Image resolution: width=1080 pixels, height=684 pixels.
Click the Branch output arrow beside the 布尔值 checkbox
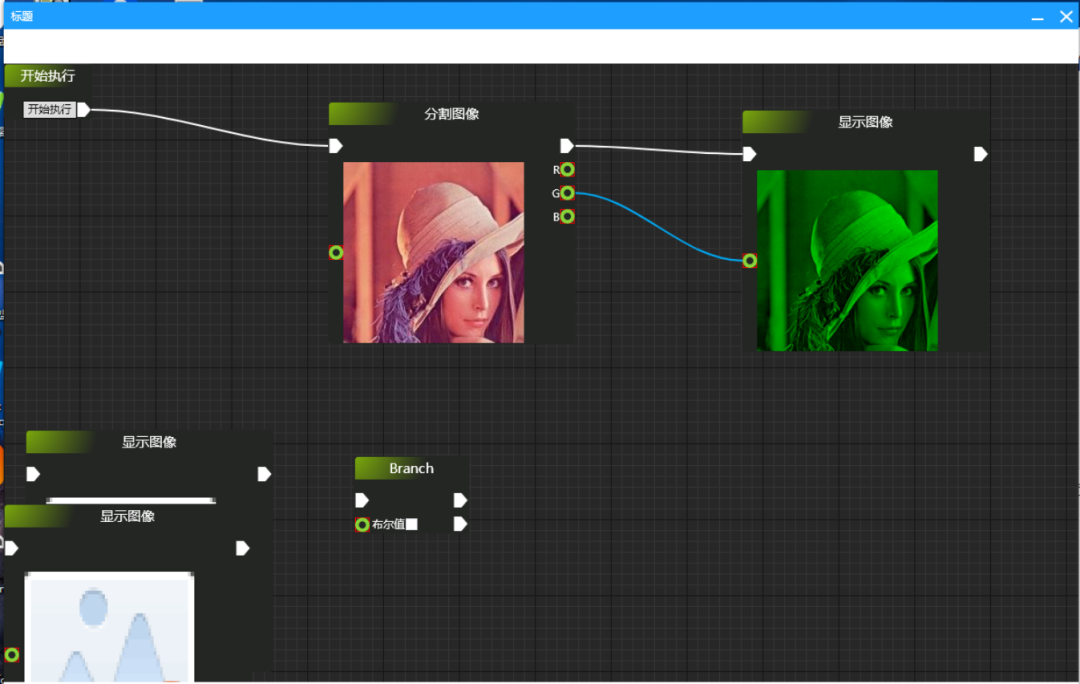(x=460, y=524)
